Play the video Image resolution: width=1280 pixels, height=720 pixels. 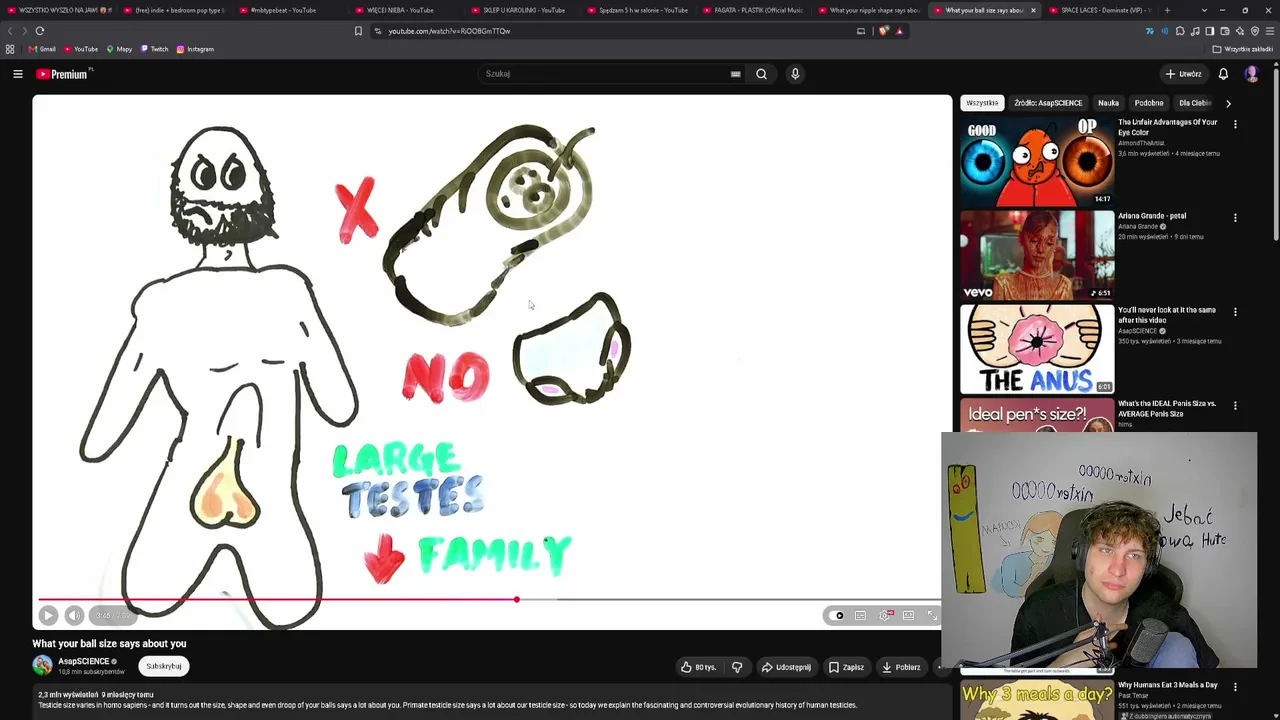pyautogui.click(x=48, y=616)
